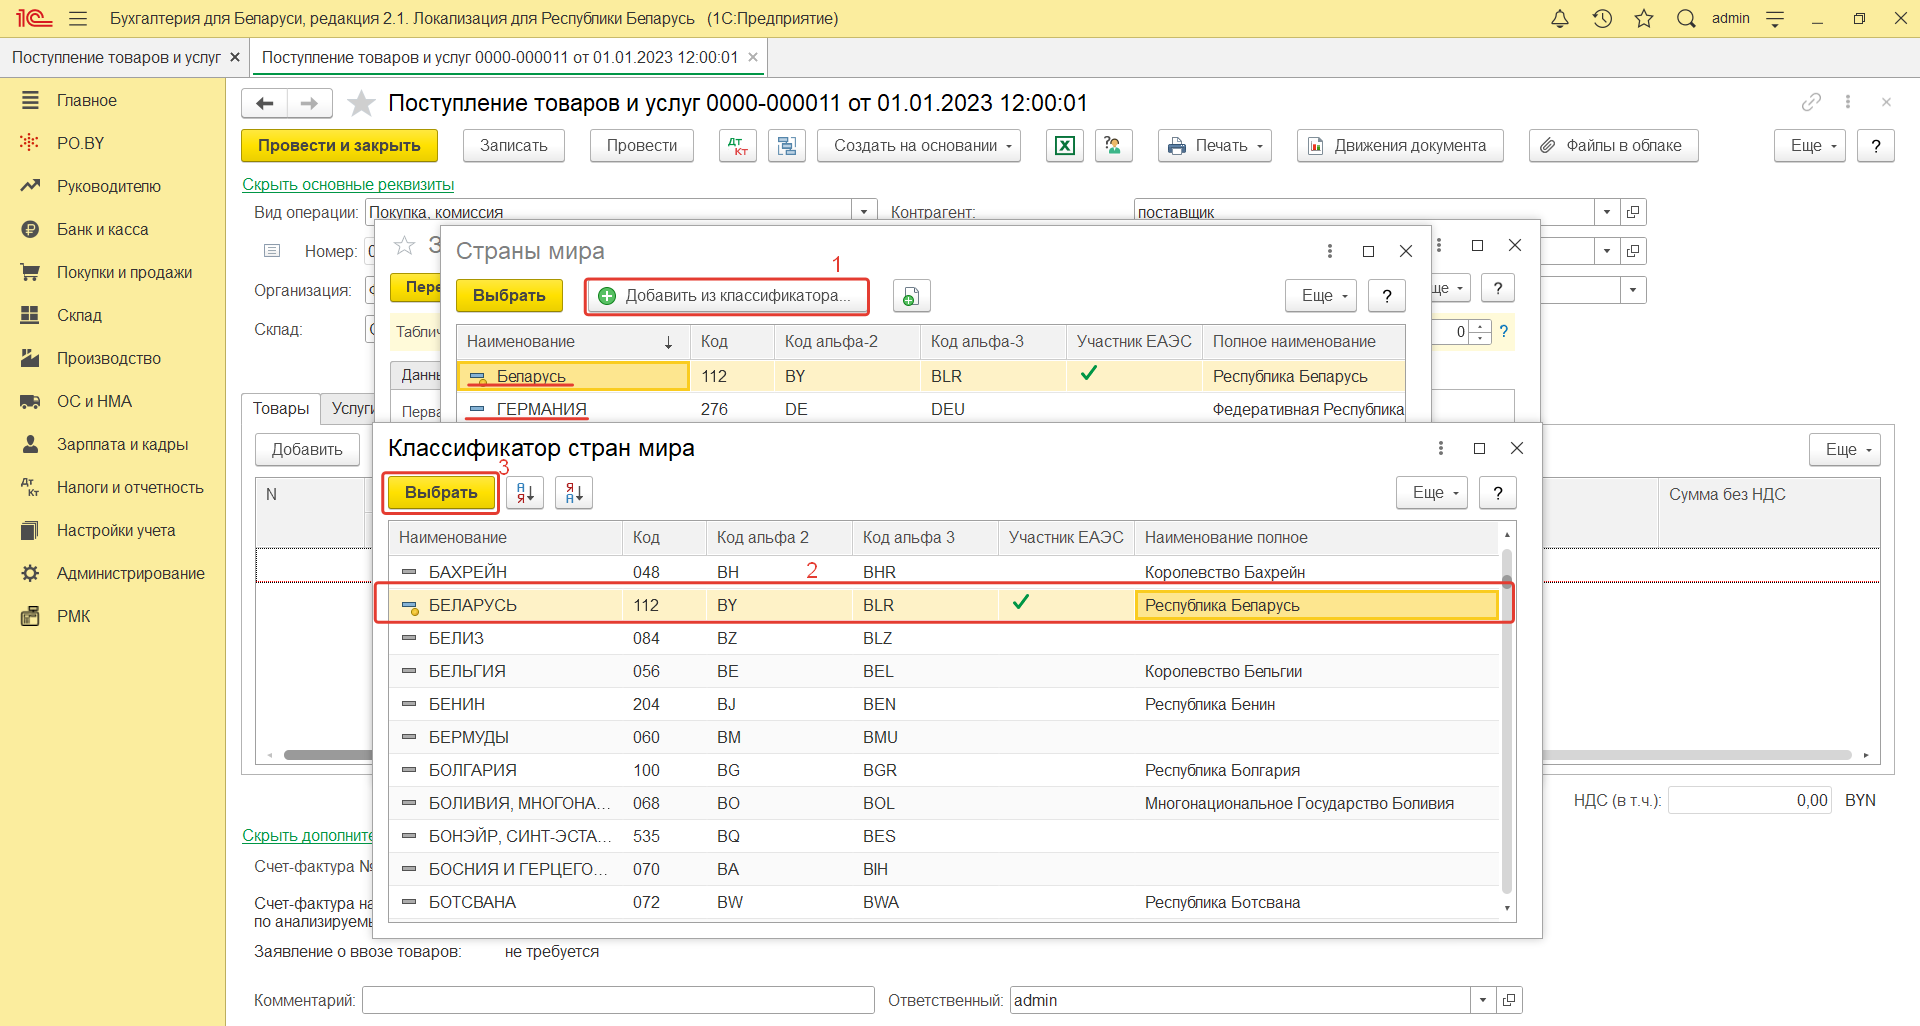Image resolution: width=1920 pixels, height=1026 pixels.
Task: Open the Ответственный field dropdown arrow
Action: click(1483, 1000)
